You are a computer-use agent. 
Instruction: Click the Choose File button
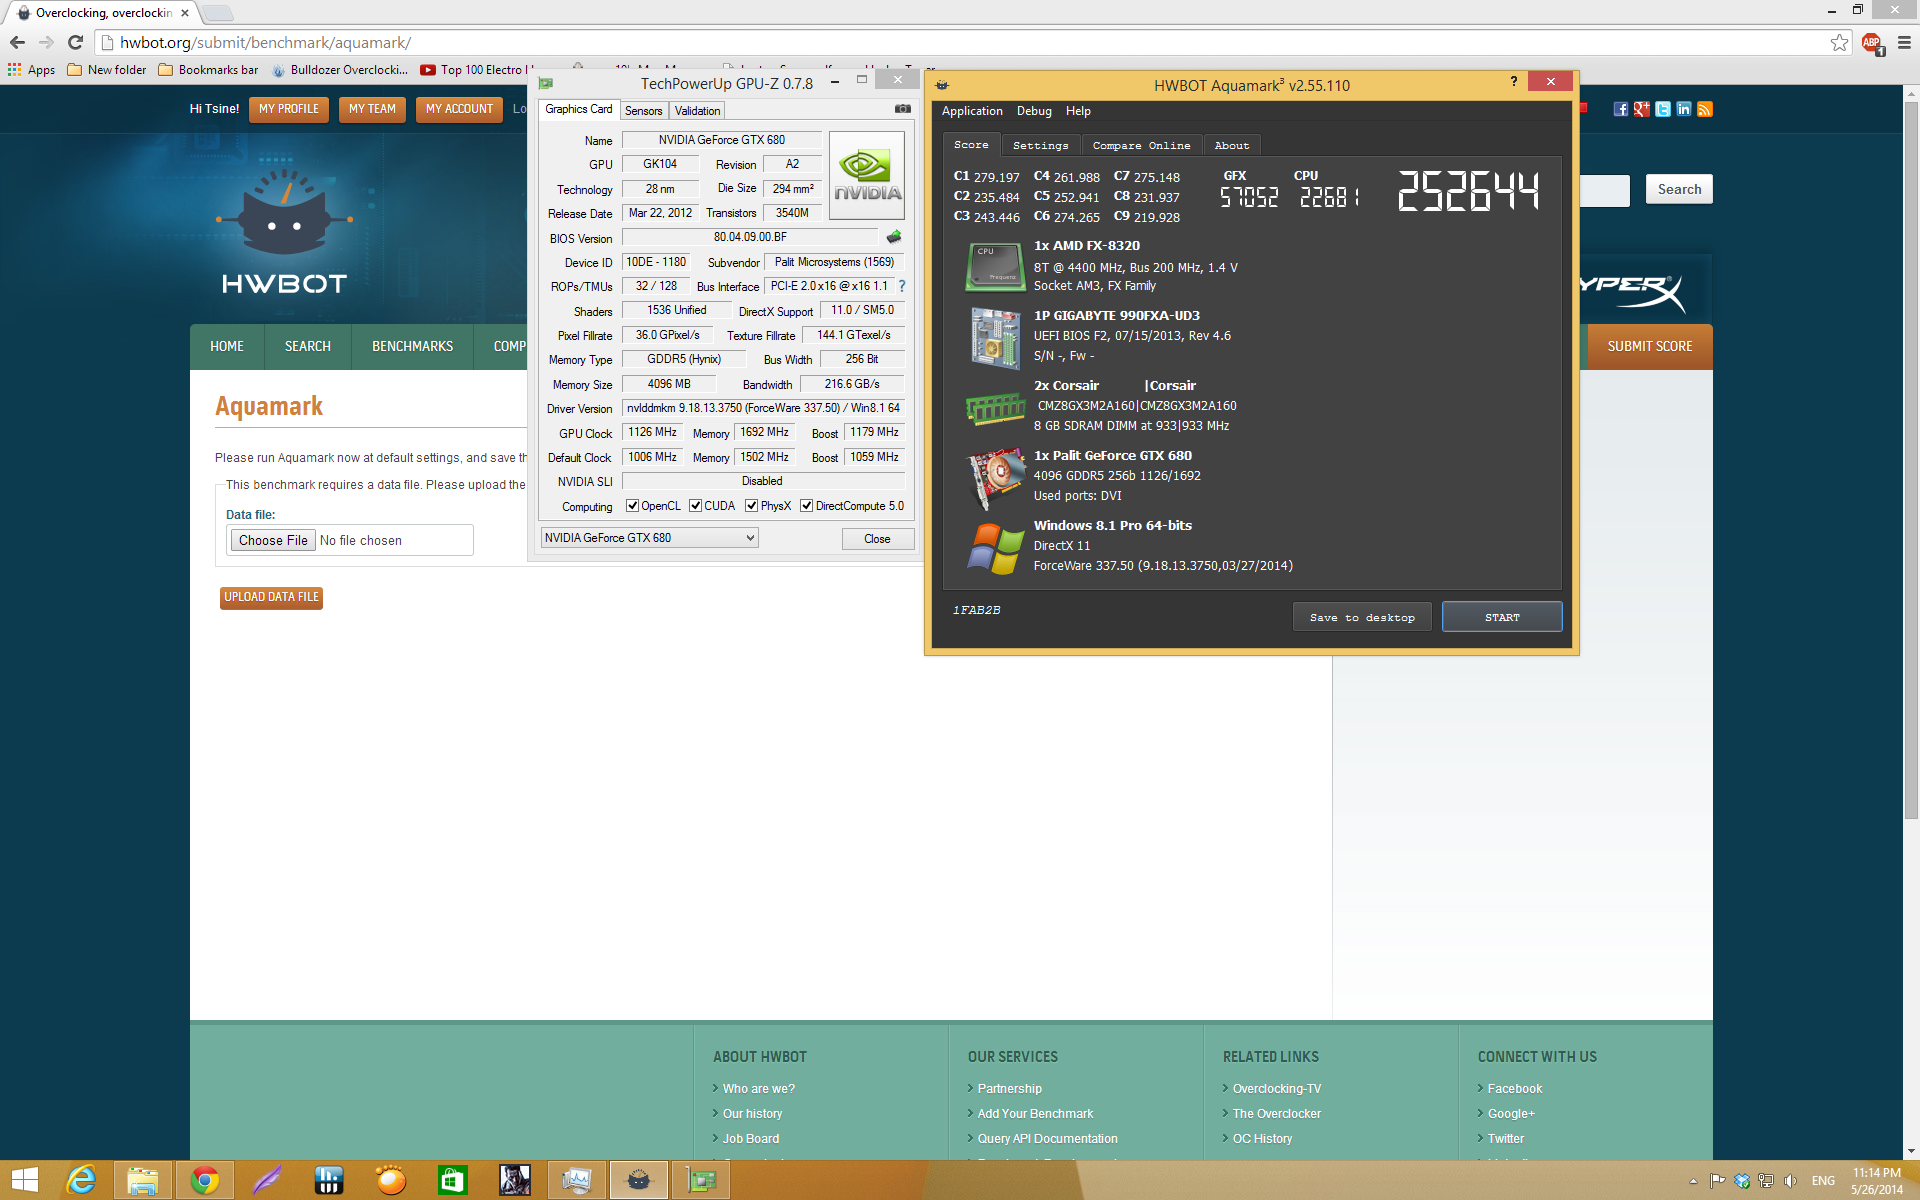(x=273, y=540)
